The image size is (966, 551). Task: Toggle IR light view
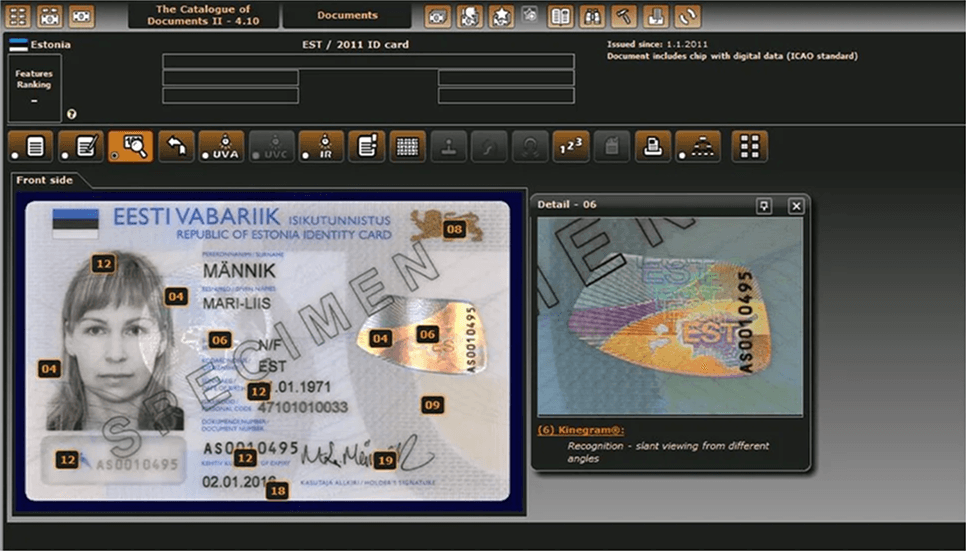322,147
